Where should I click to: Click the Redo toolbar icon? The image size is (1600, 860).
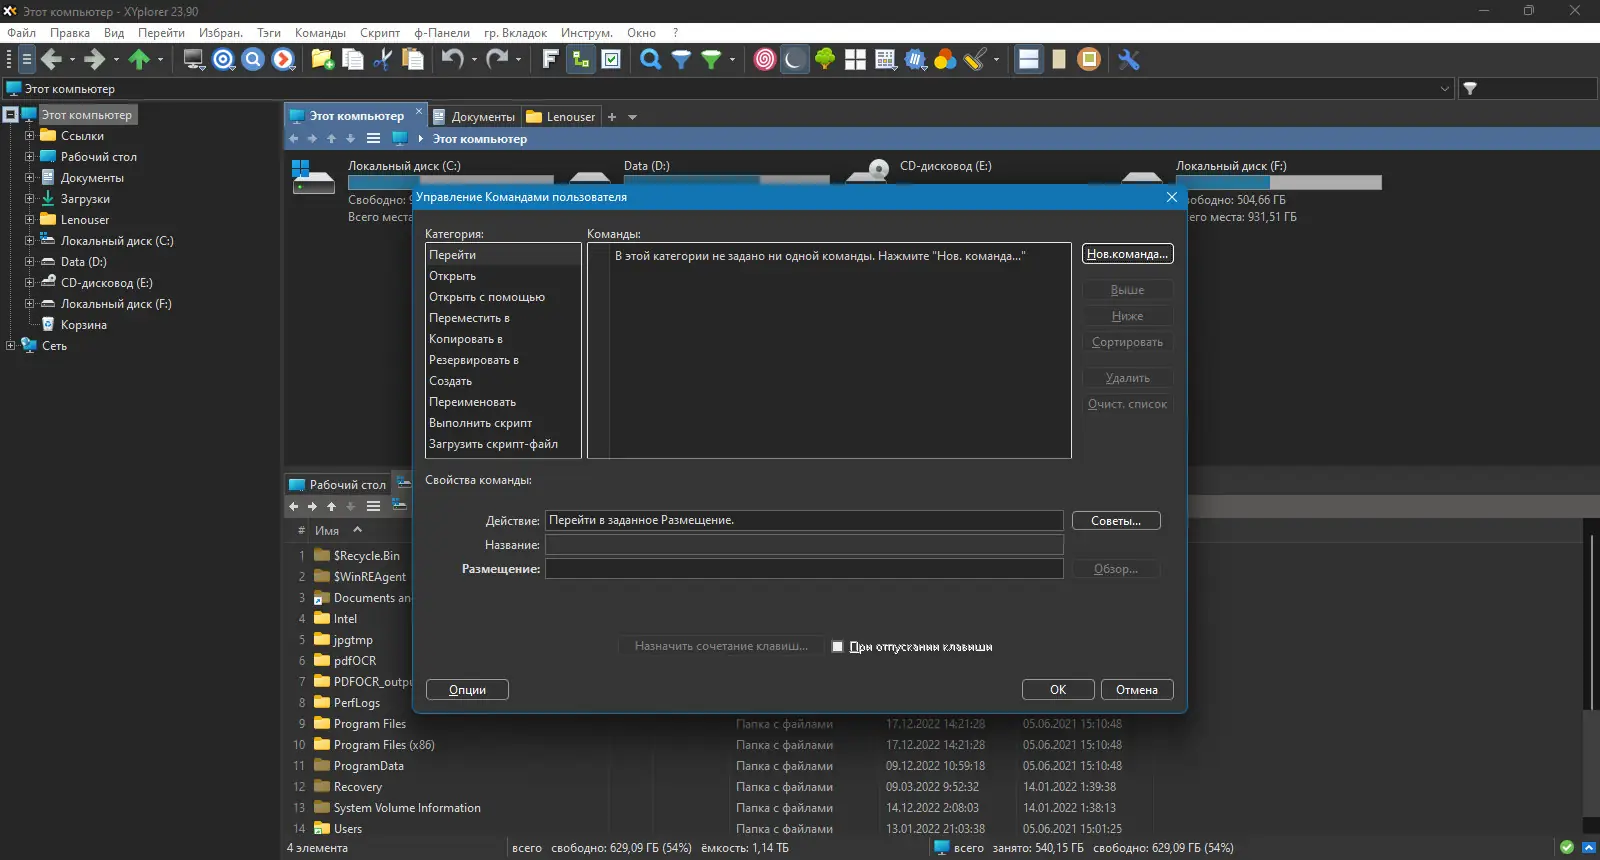tap(497, 60)
